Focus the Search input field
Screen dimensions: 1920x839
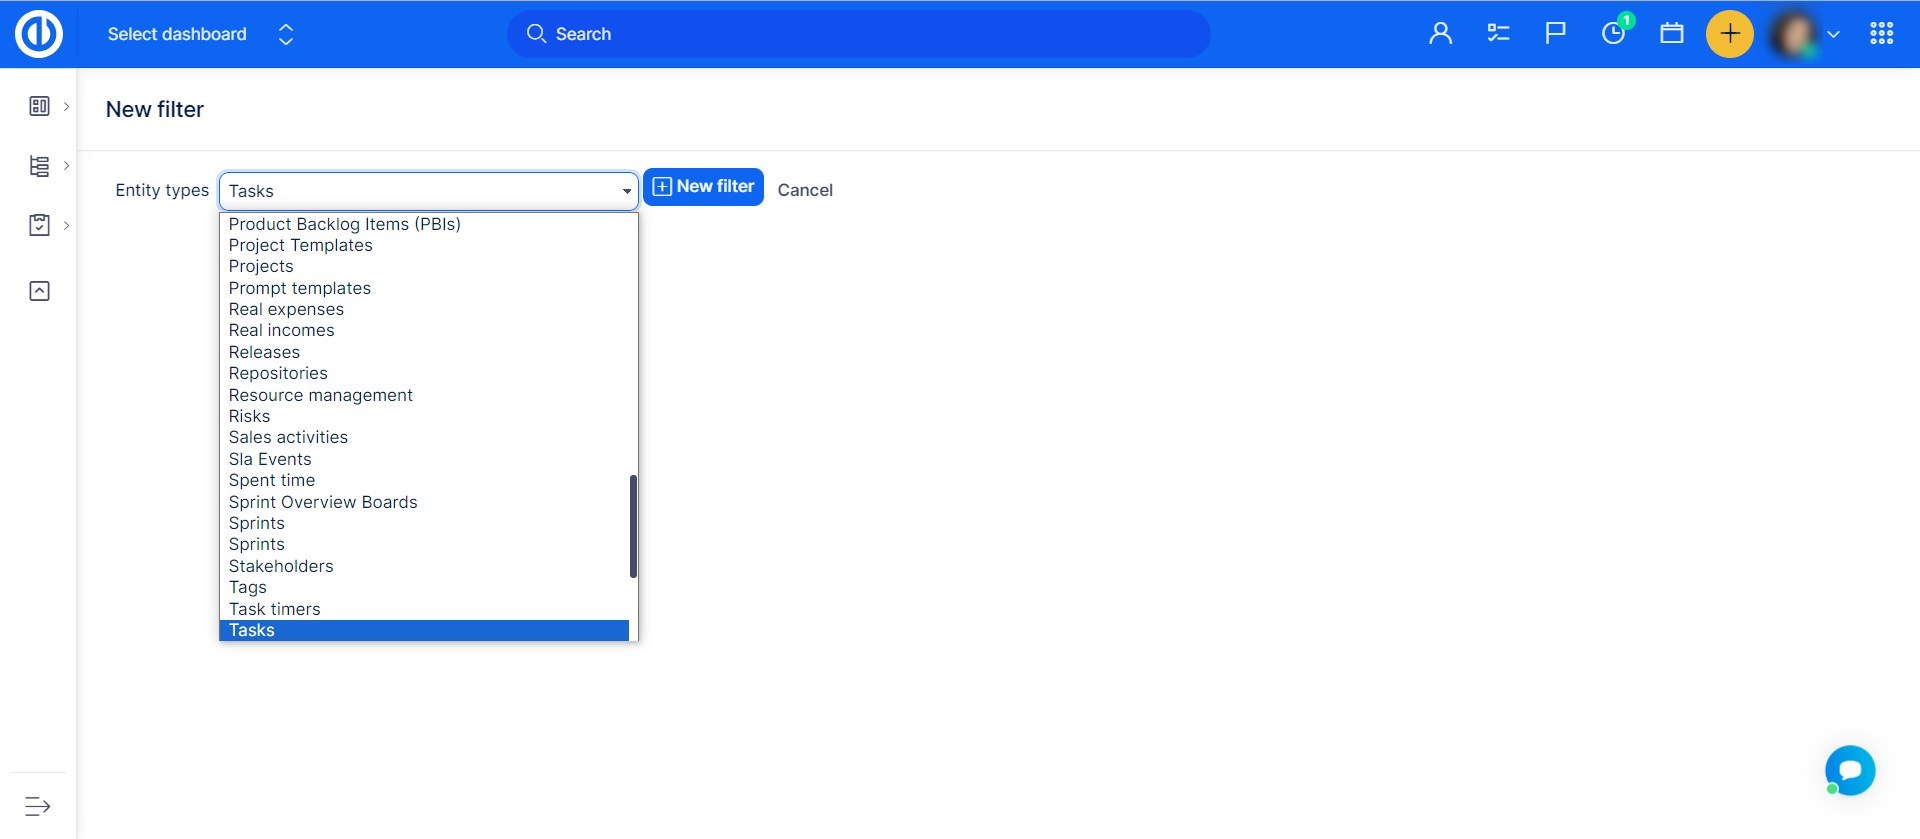pyautogui.click(x=860, y=34)
